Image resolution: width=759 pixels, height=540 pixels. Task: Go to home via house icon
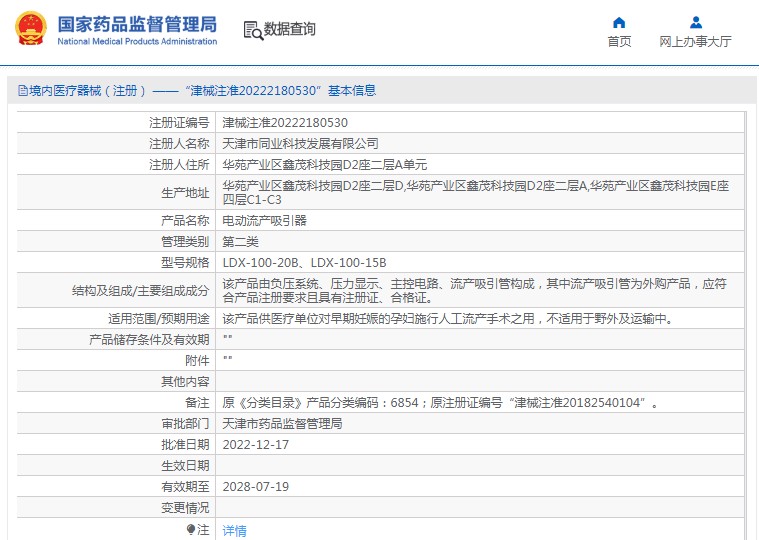(x=619, y=23)
